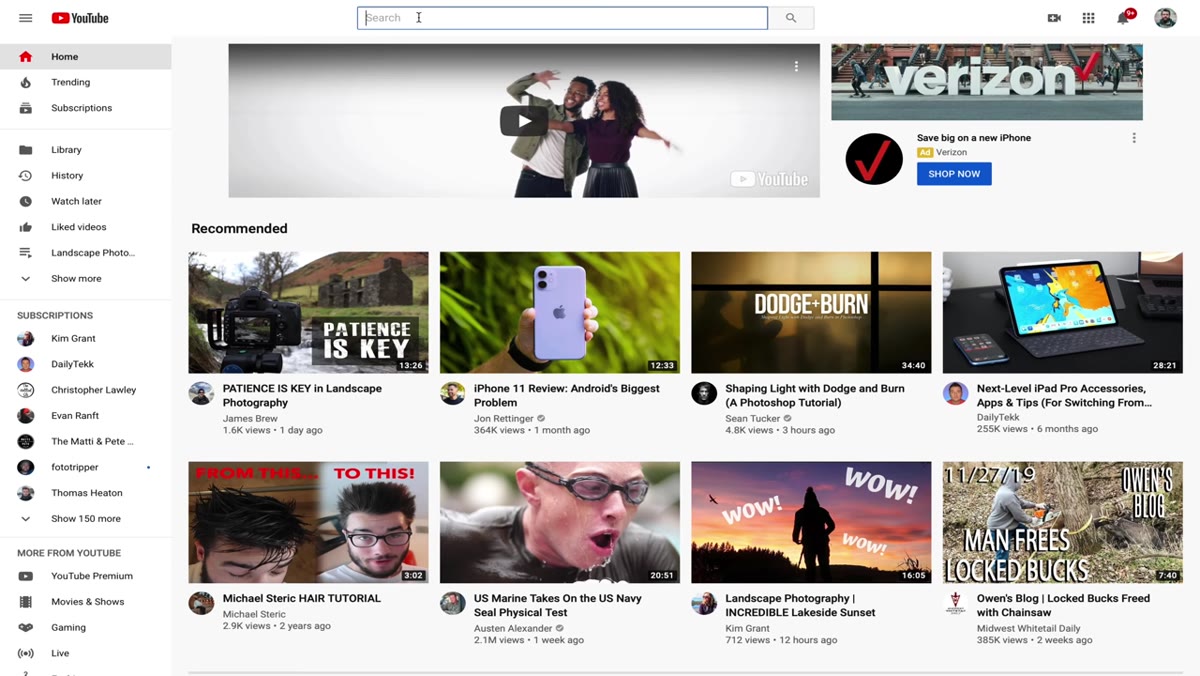
Task: Click Austen Alexander channel avatar
Action: click(453, 603)
